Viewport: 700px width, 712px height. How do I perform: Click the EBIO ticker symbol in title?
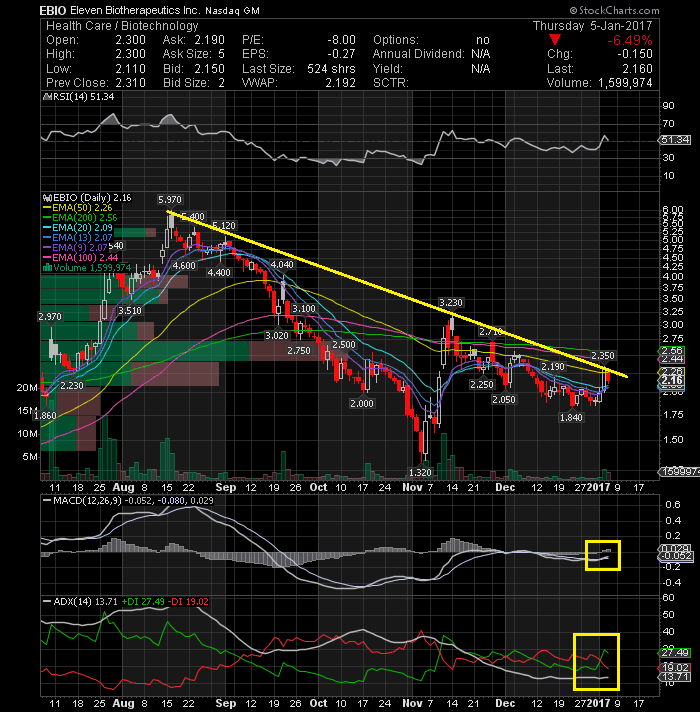[53, 10]
